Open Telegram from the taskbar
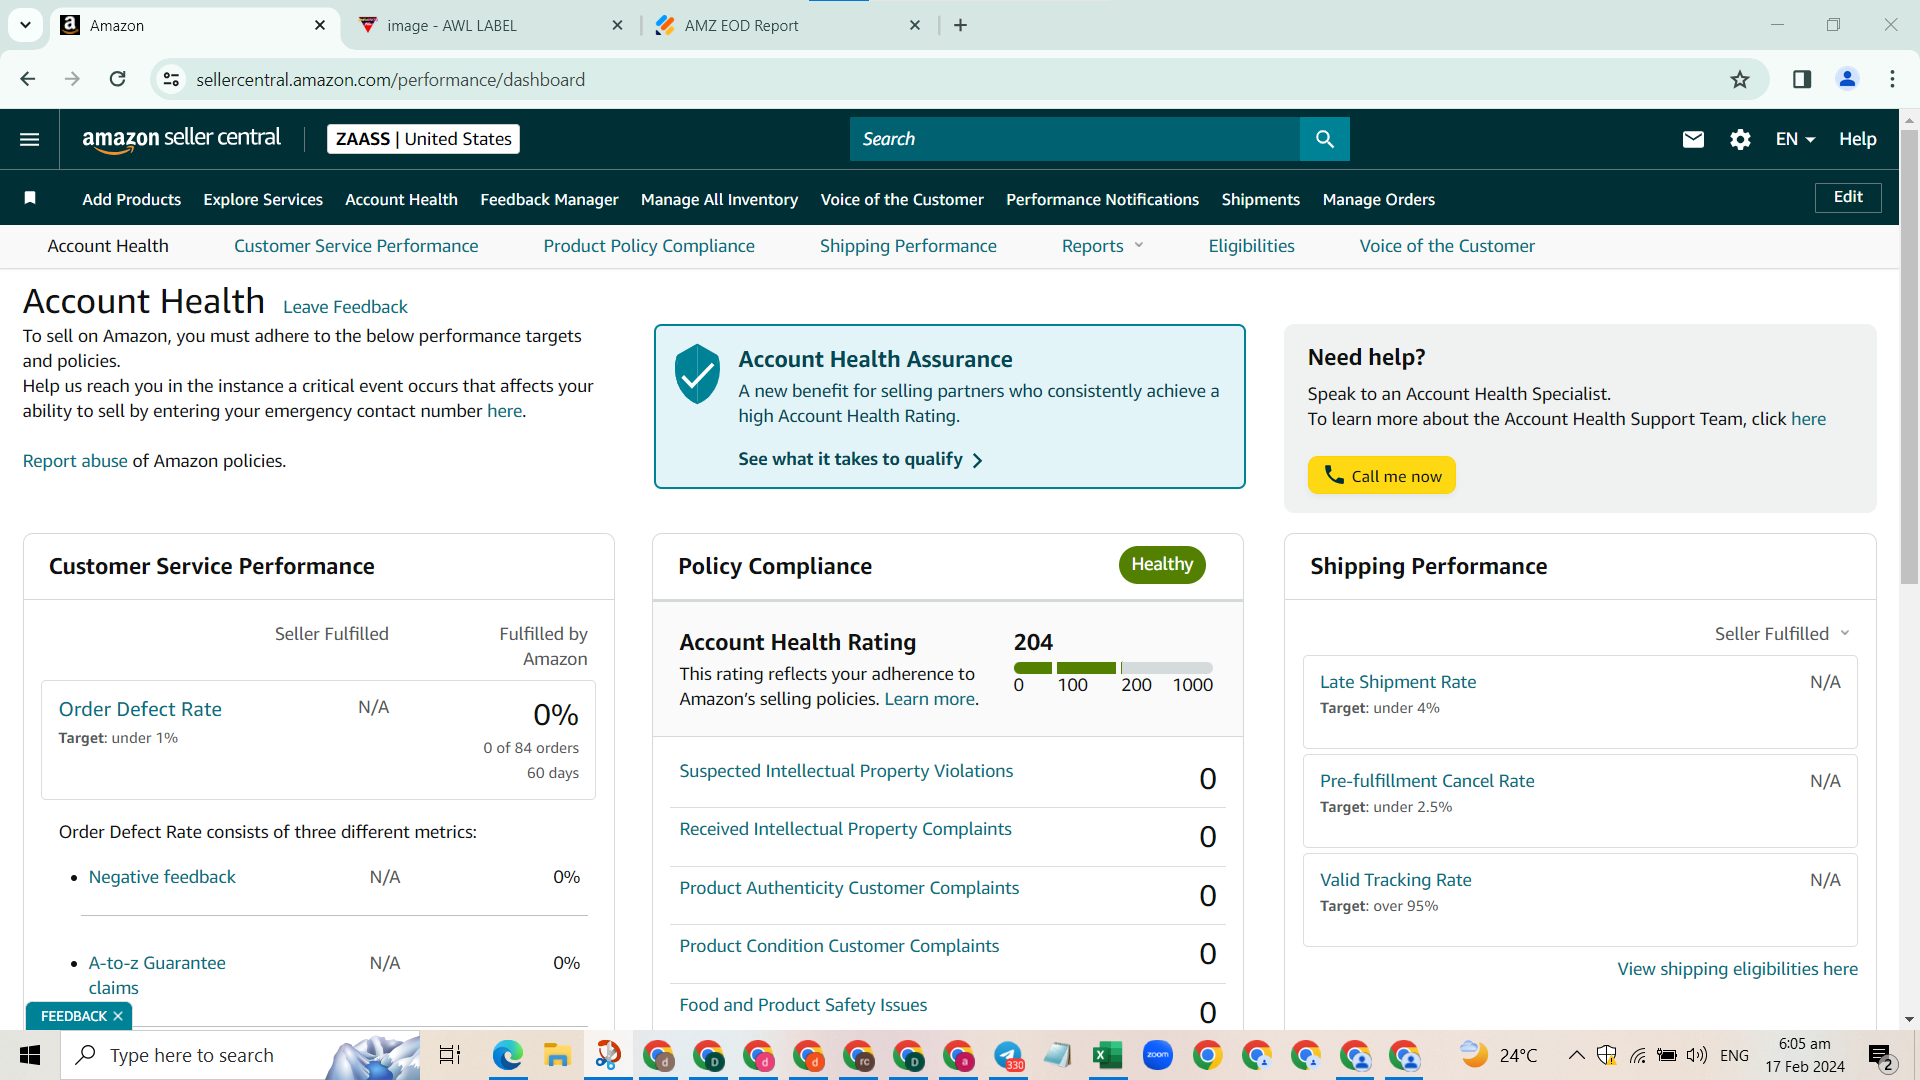This screenshot has height=1080, width=1920. coord(1008,1055)
